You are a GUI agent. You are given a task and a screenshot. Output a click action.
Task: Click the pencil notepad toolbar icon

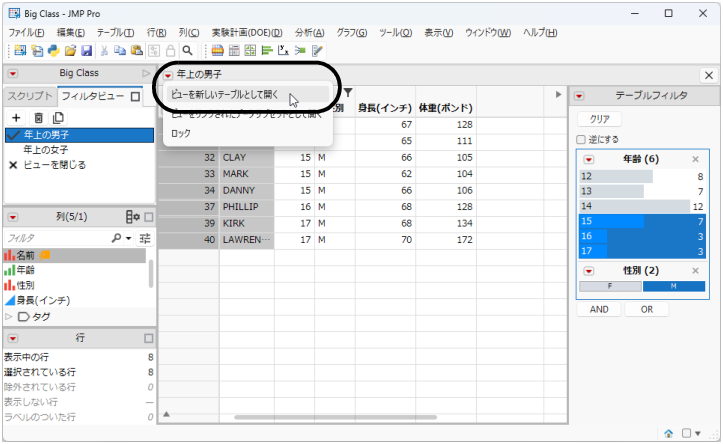click(x=317, y=50)
